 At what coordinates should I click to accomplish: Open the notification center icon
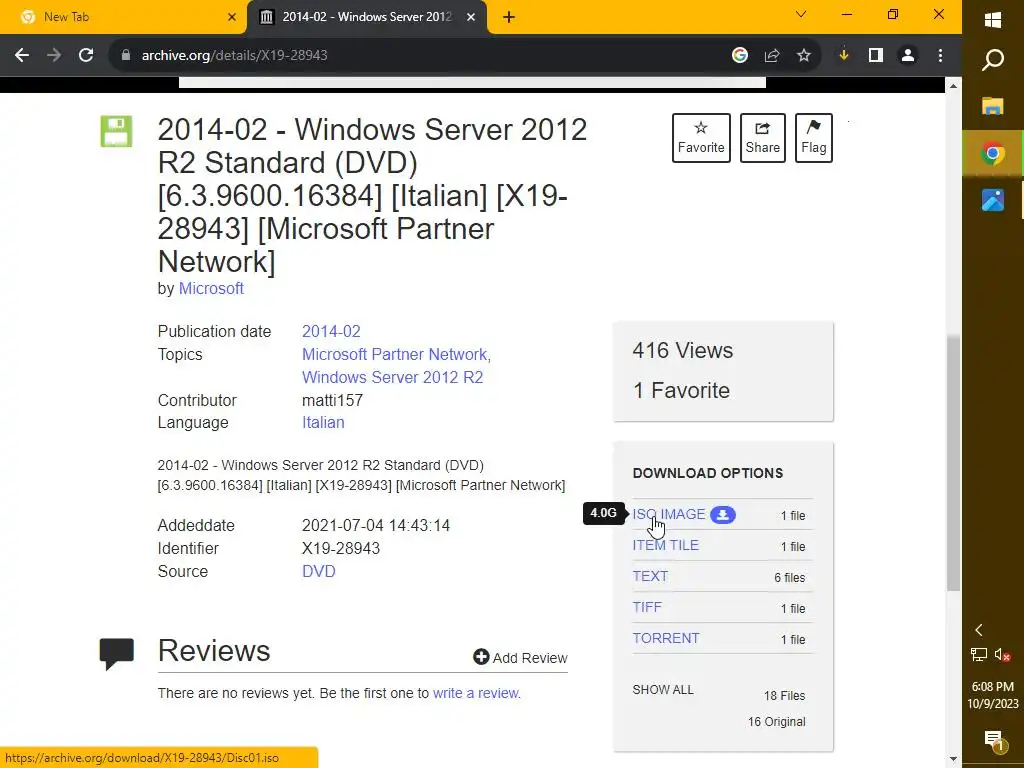click(x=993, y=740)
